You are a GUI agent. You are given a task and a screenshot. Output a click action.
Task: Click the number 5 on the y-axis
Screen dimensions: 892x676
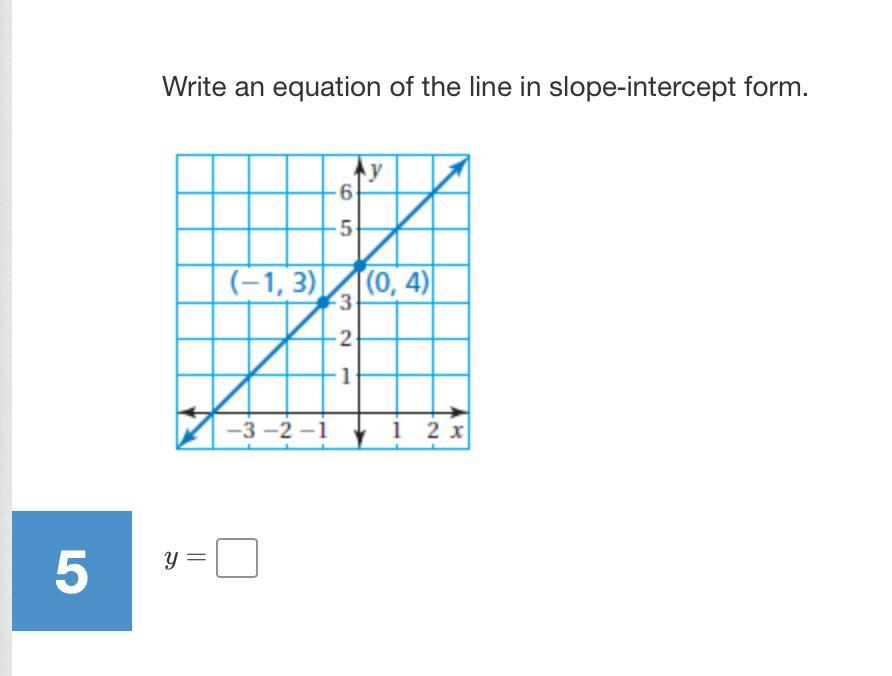pyautogui.click(x=346, y=229)
